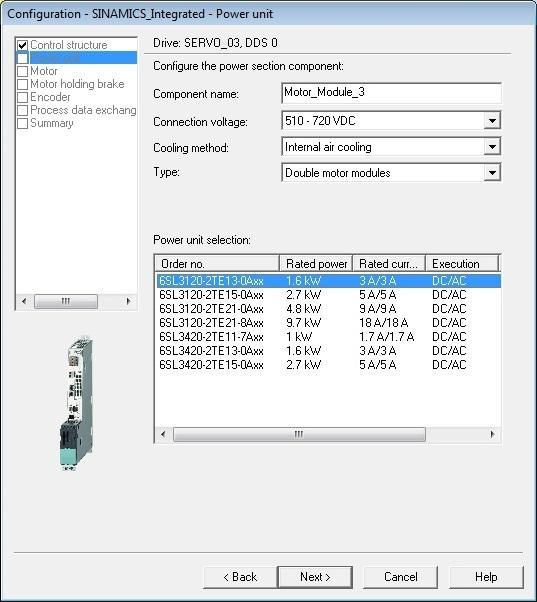Sort by Order no. column header

pos(217,264)
